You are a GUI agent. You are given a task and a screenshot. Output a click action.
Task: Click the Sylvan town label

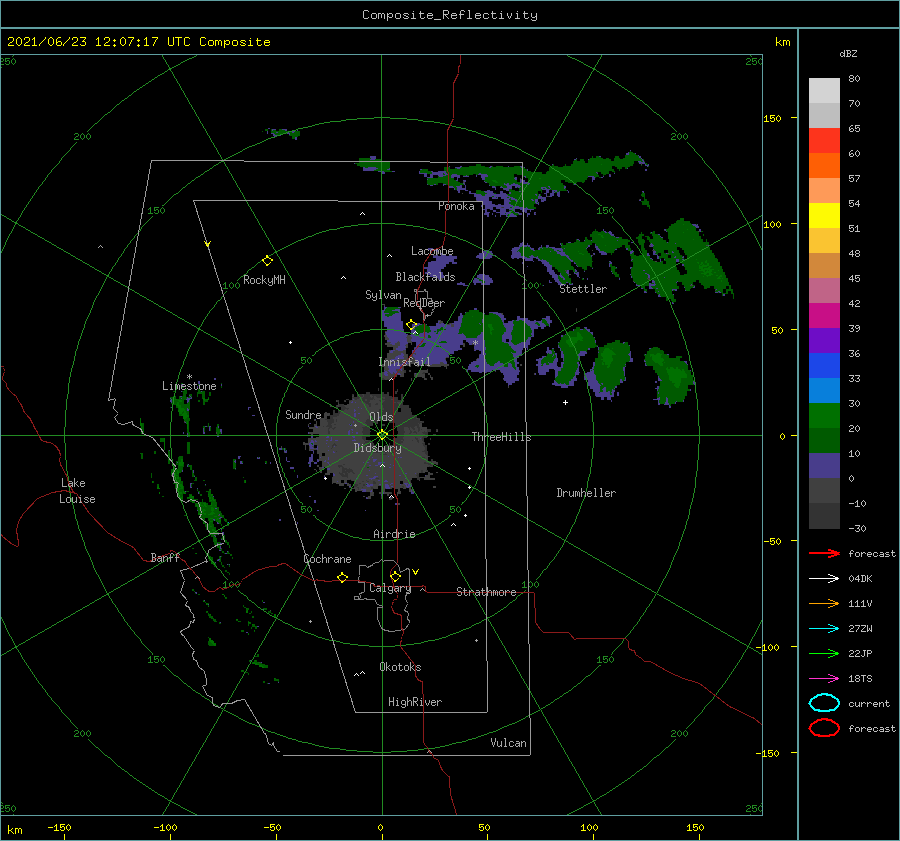[383, 295]
